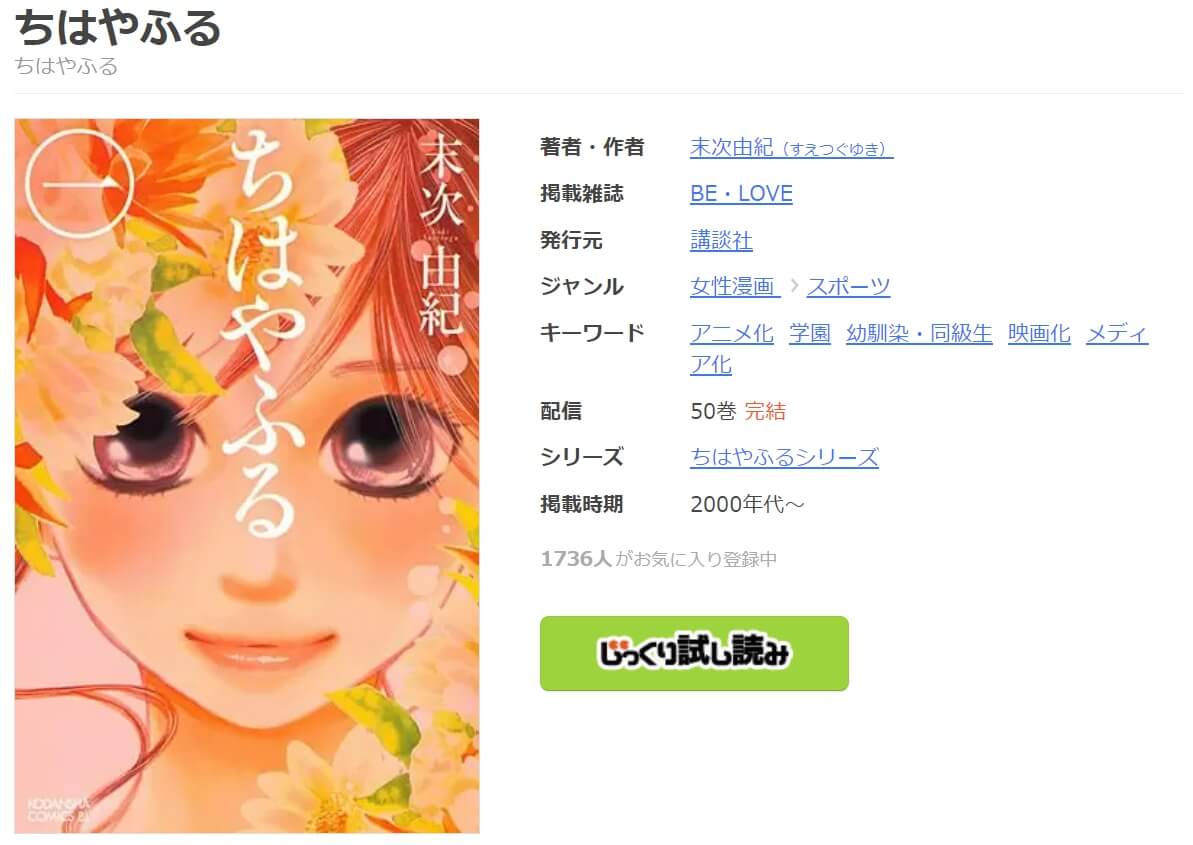Select the スポーツ genre link

click(848, 287)
